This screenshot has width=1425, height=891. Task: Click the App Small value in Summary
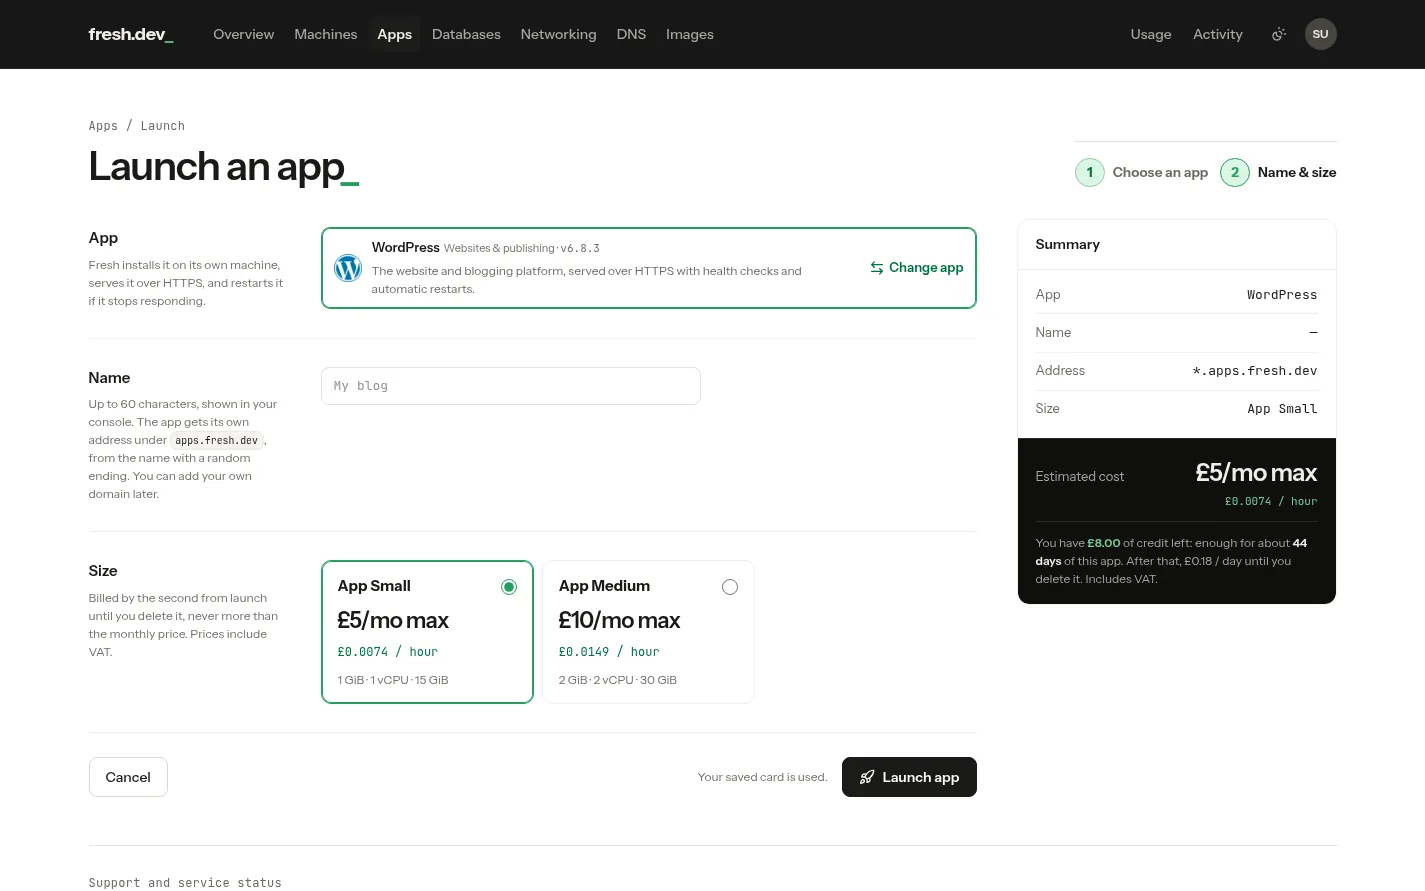tap(1282, 409)
